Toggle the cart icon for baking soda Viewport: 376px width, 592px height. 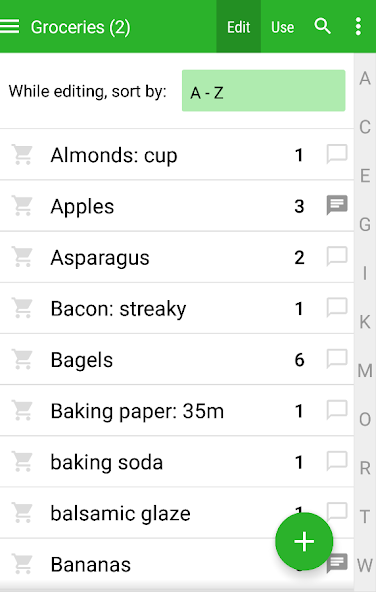[22, 461]
